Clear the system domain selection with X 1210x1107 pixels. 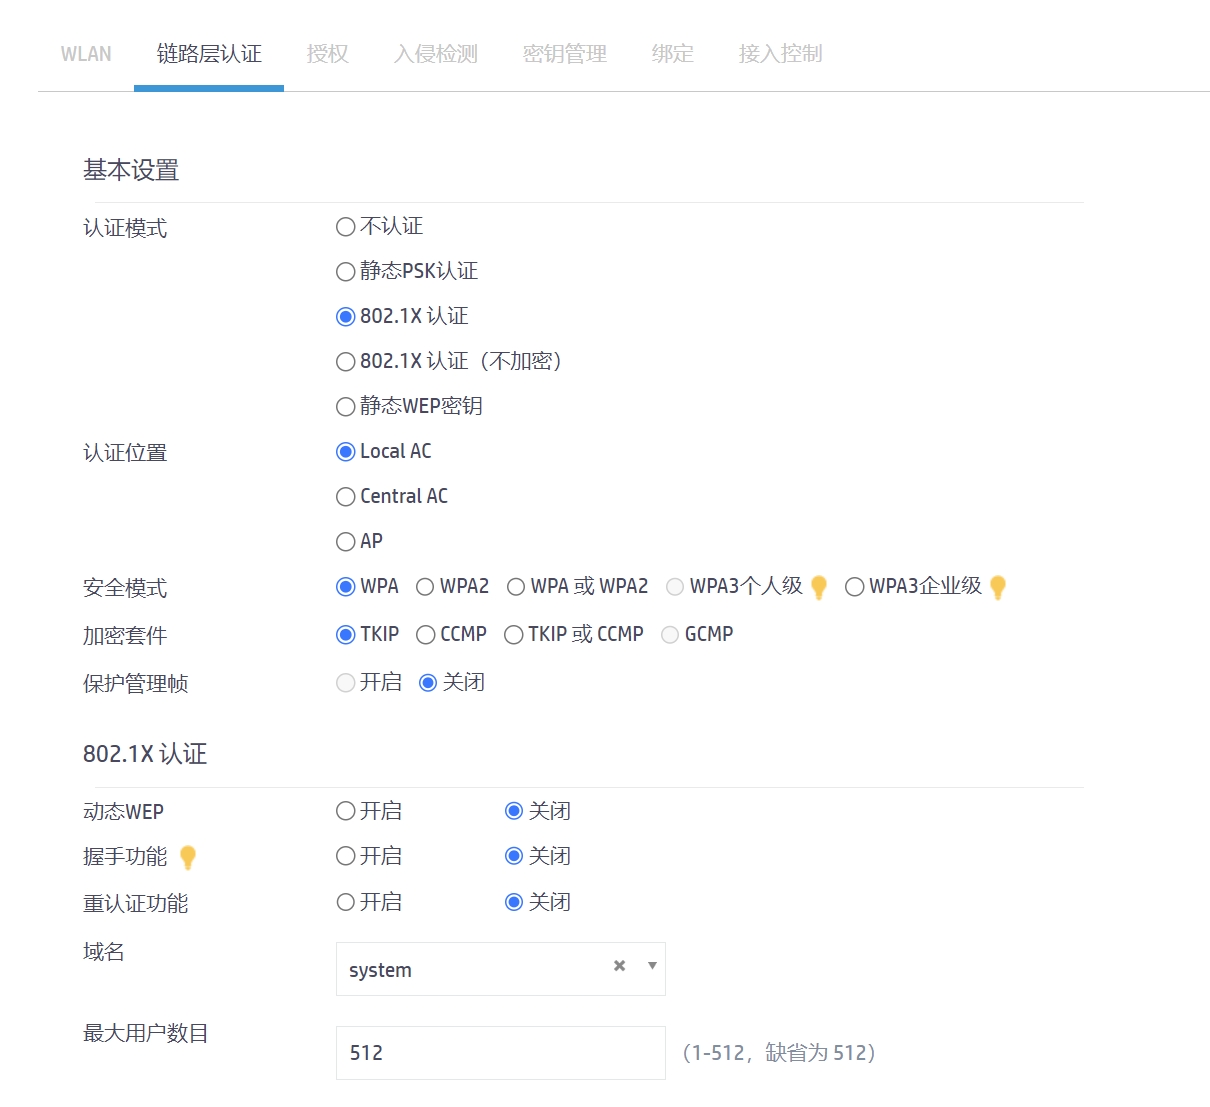pyautogui.click(x=620, y=966)
